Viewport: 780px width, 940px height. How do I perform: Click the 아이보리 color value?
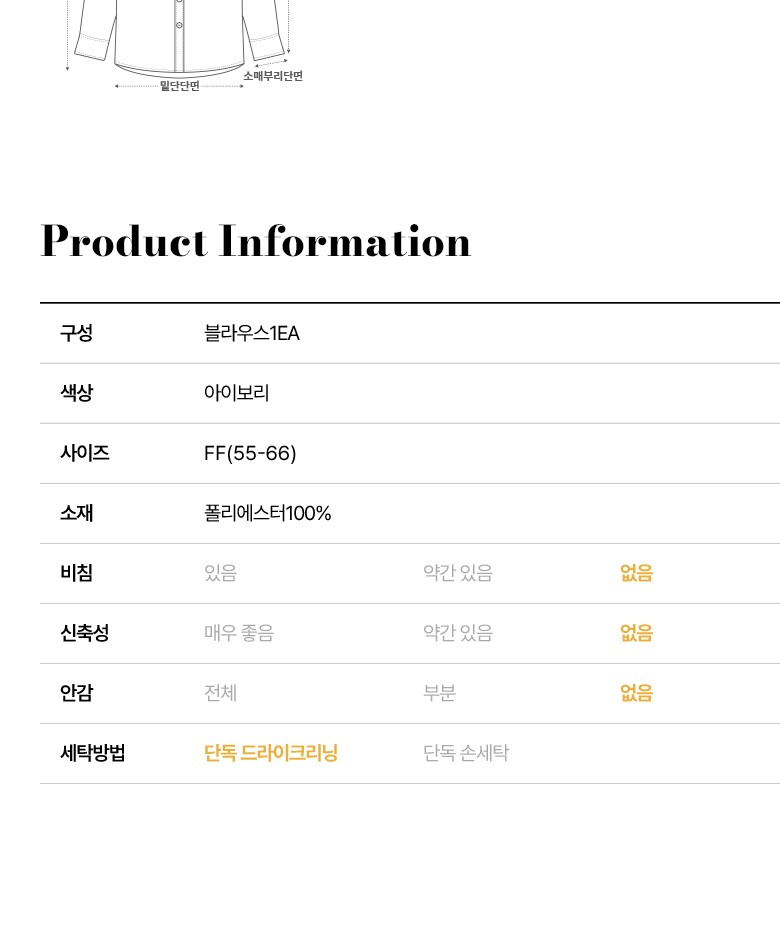point(236,393)
